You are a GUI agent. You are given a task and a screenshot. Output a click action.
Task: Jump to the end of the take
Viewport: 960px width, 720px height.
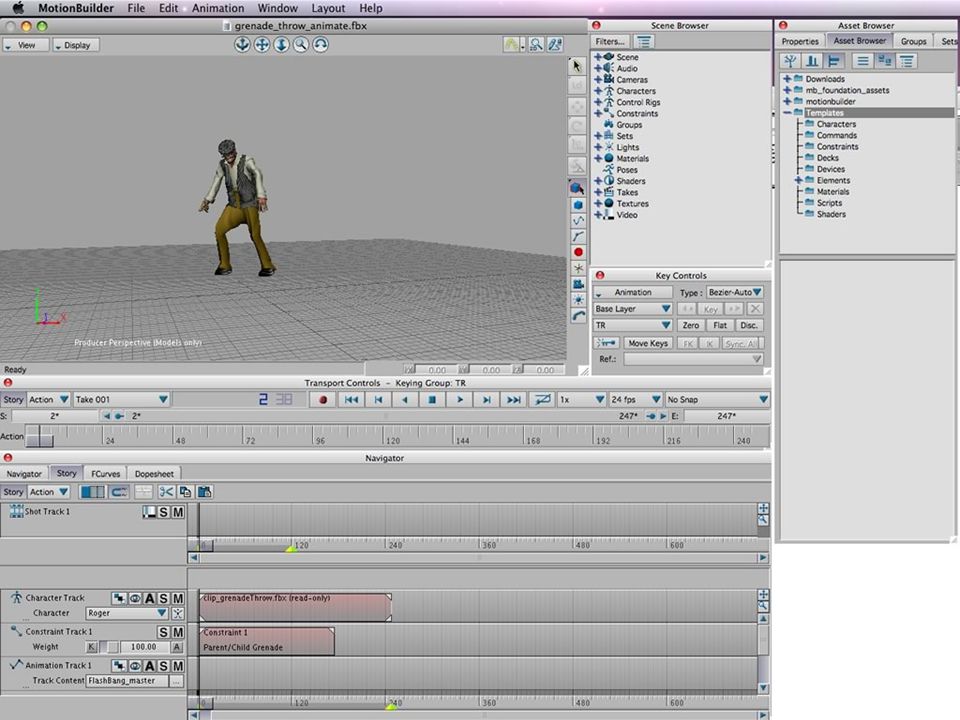(x=514, y=400)
